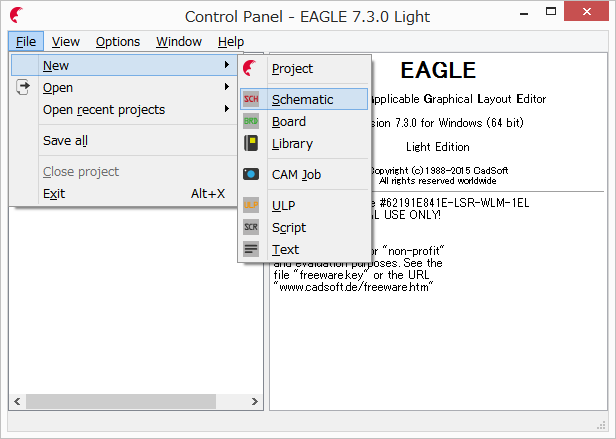The height and width of the screenshot is (439, 616).
Task: Open the Help menu
Action: click(x=231, y=41)
